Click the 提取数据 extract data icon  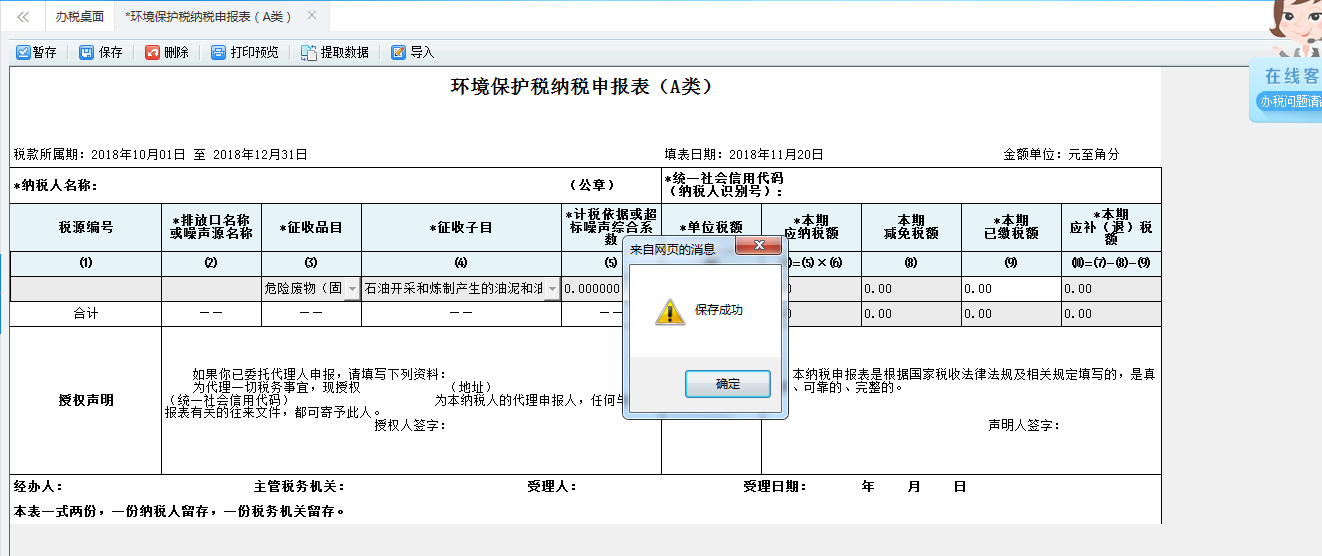pyautogui.click(x=309, y=53)
